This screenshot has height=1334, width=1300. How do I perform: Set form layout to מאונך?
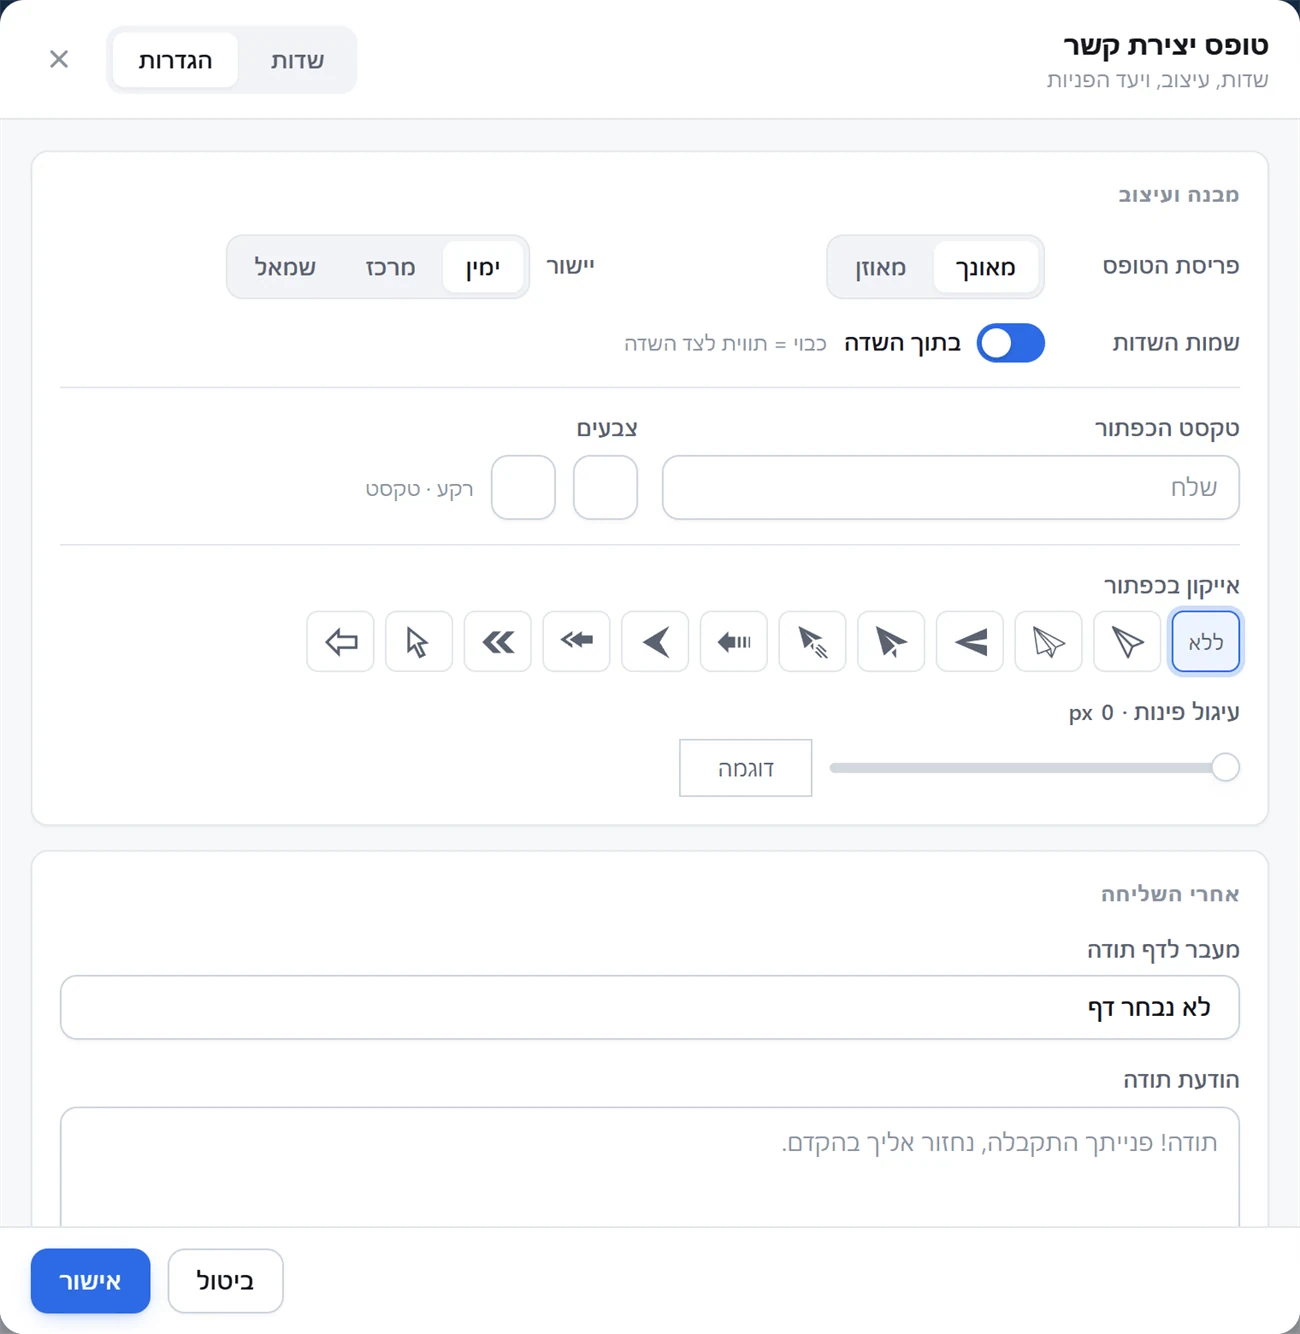986,267
